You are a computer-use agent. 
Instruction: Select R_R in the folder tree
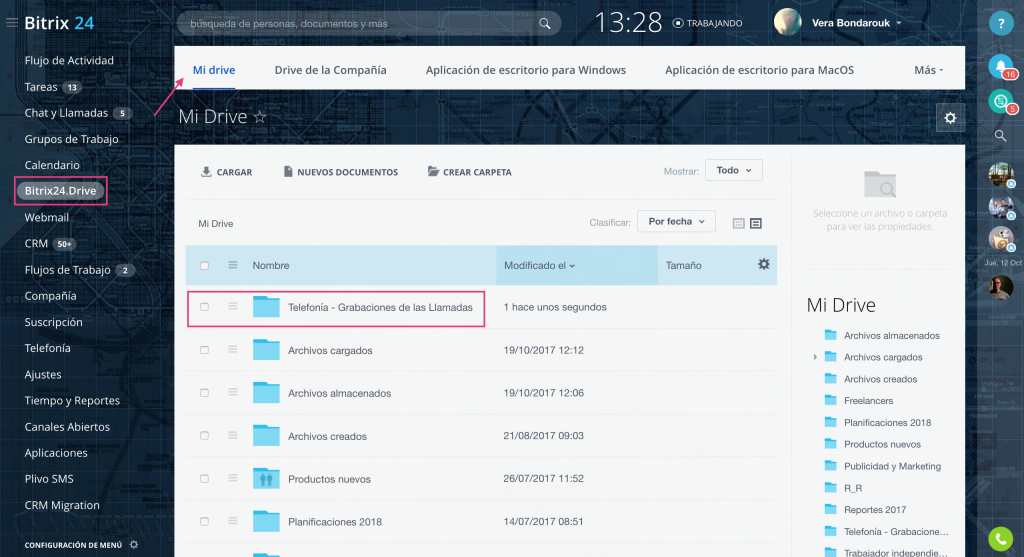click(853, 488)
